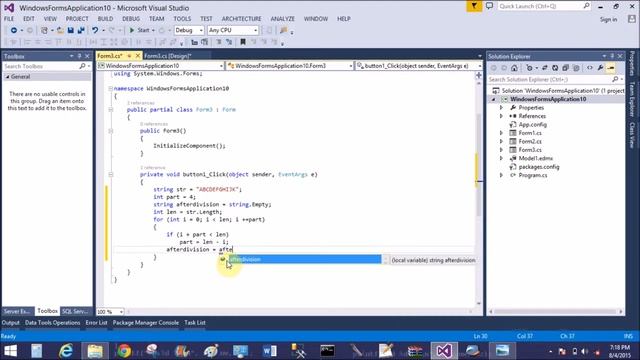Click the Sign in link

(x=608, y=19)
